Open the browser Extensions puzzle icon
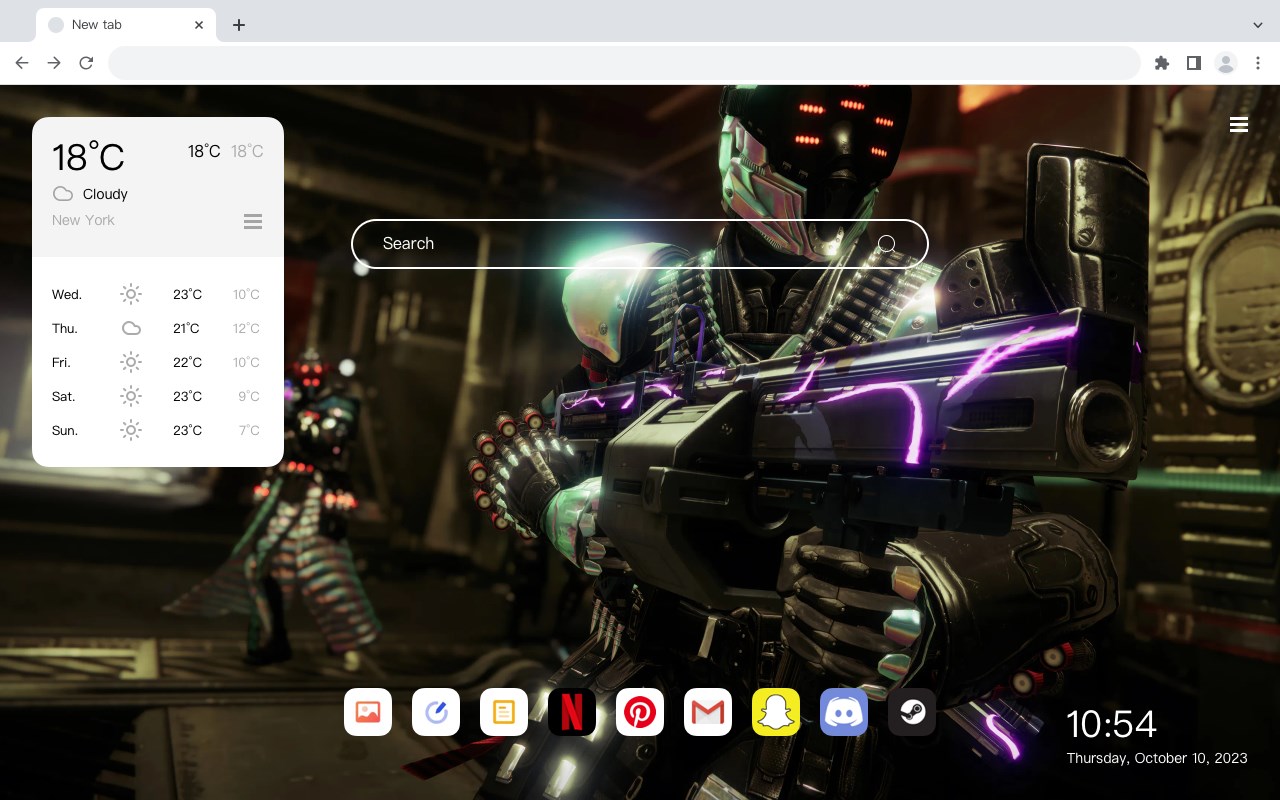1280x800 pixels. pos(1161,63)
